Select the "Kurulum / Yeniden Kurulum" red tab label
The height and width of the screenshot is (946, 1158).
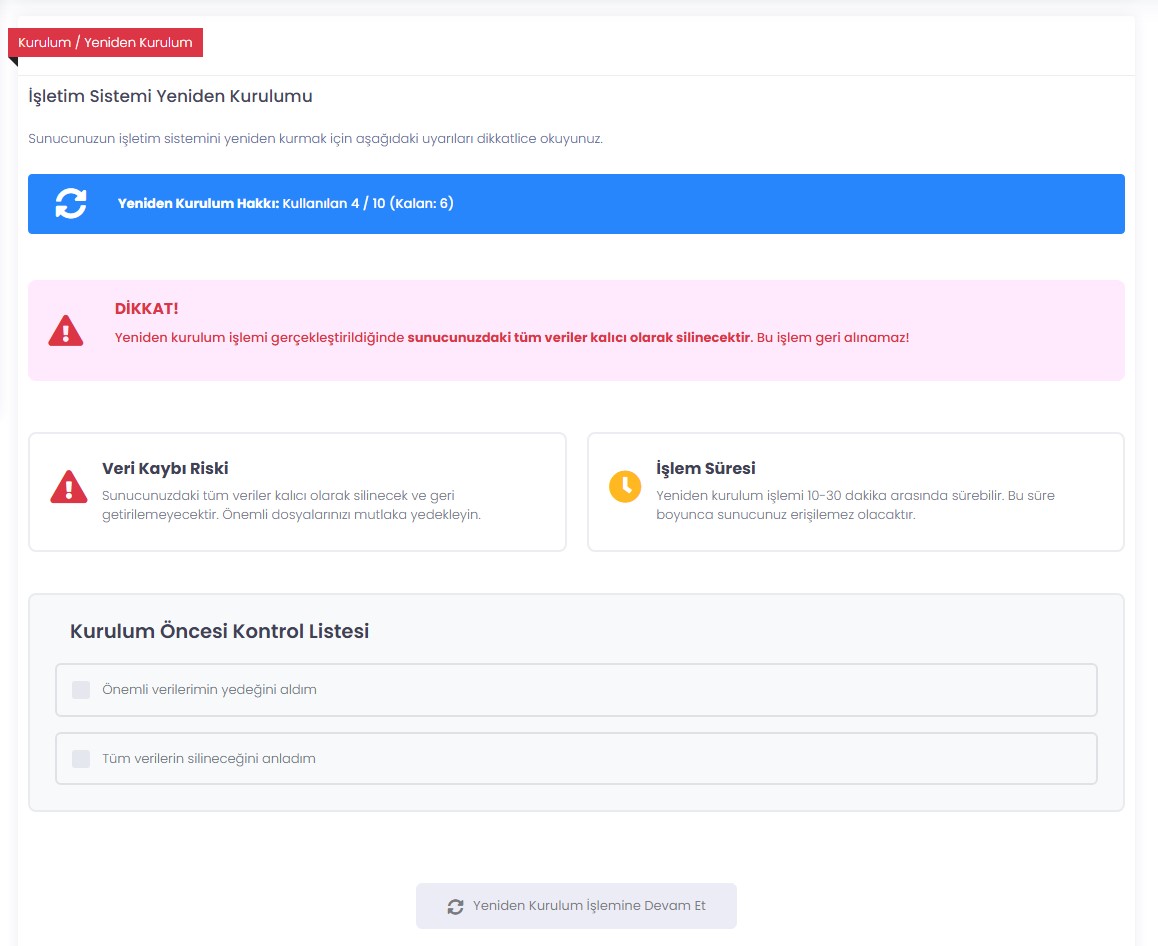click(106, 42)
